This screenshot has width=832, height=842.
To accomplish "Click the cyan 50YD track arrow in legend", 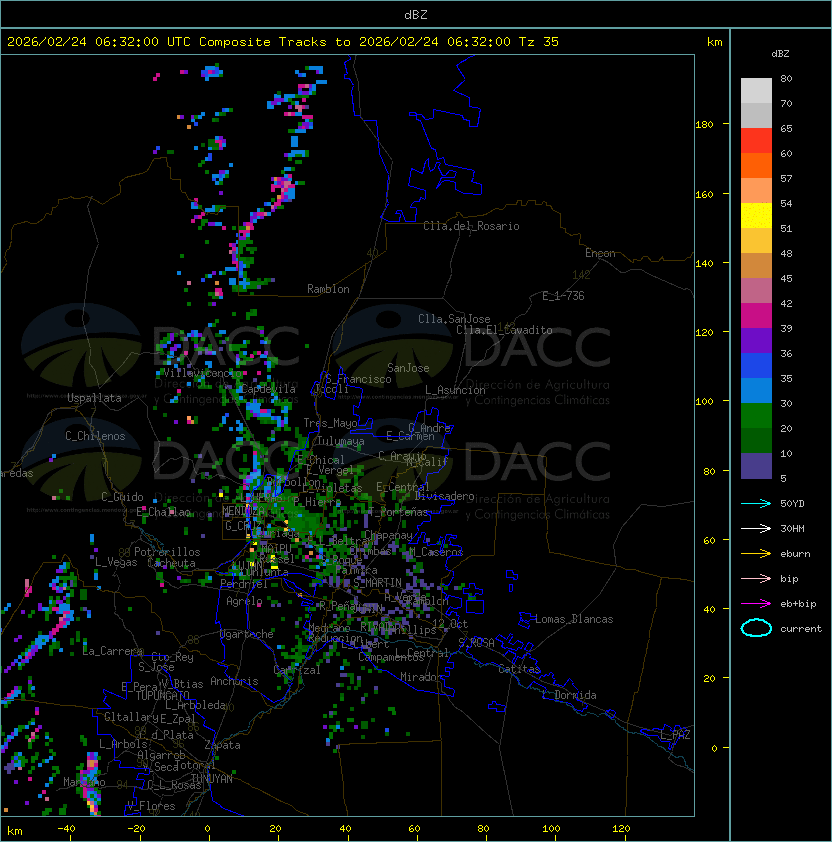I will click(756, 503).
